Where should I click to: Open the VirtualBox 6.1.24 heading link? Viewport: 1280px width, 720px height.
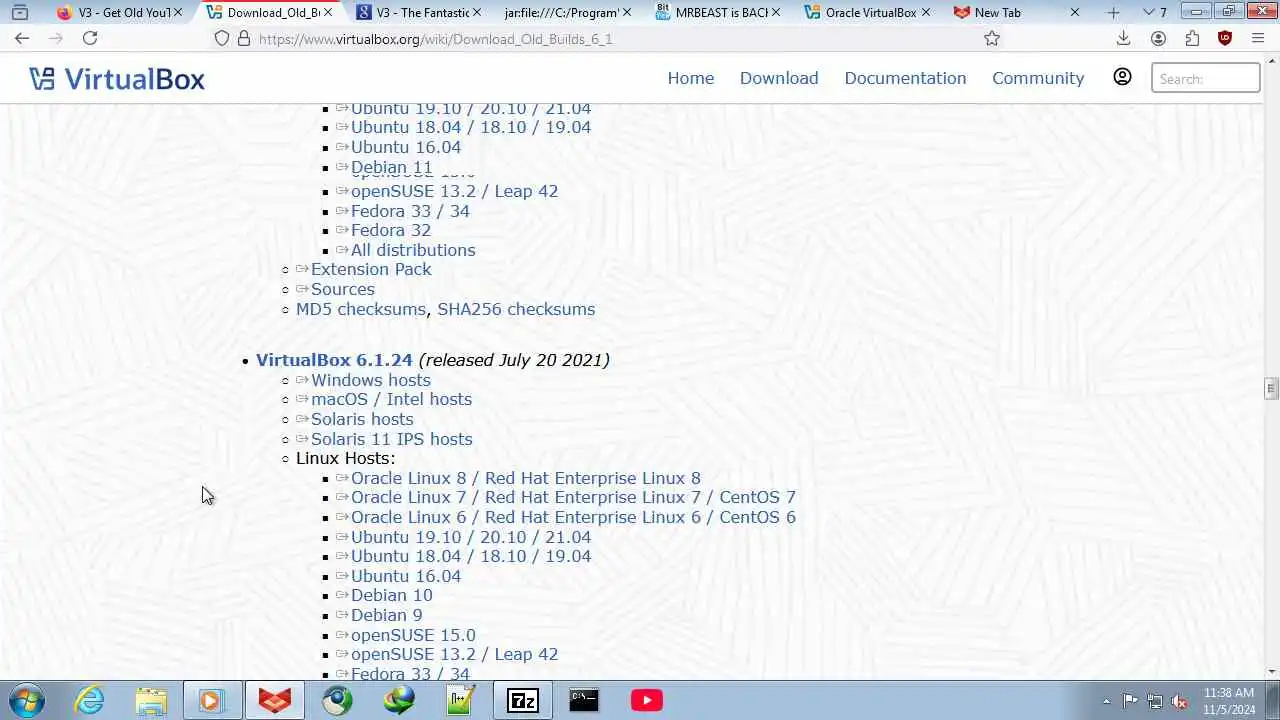[334, 360]
